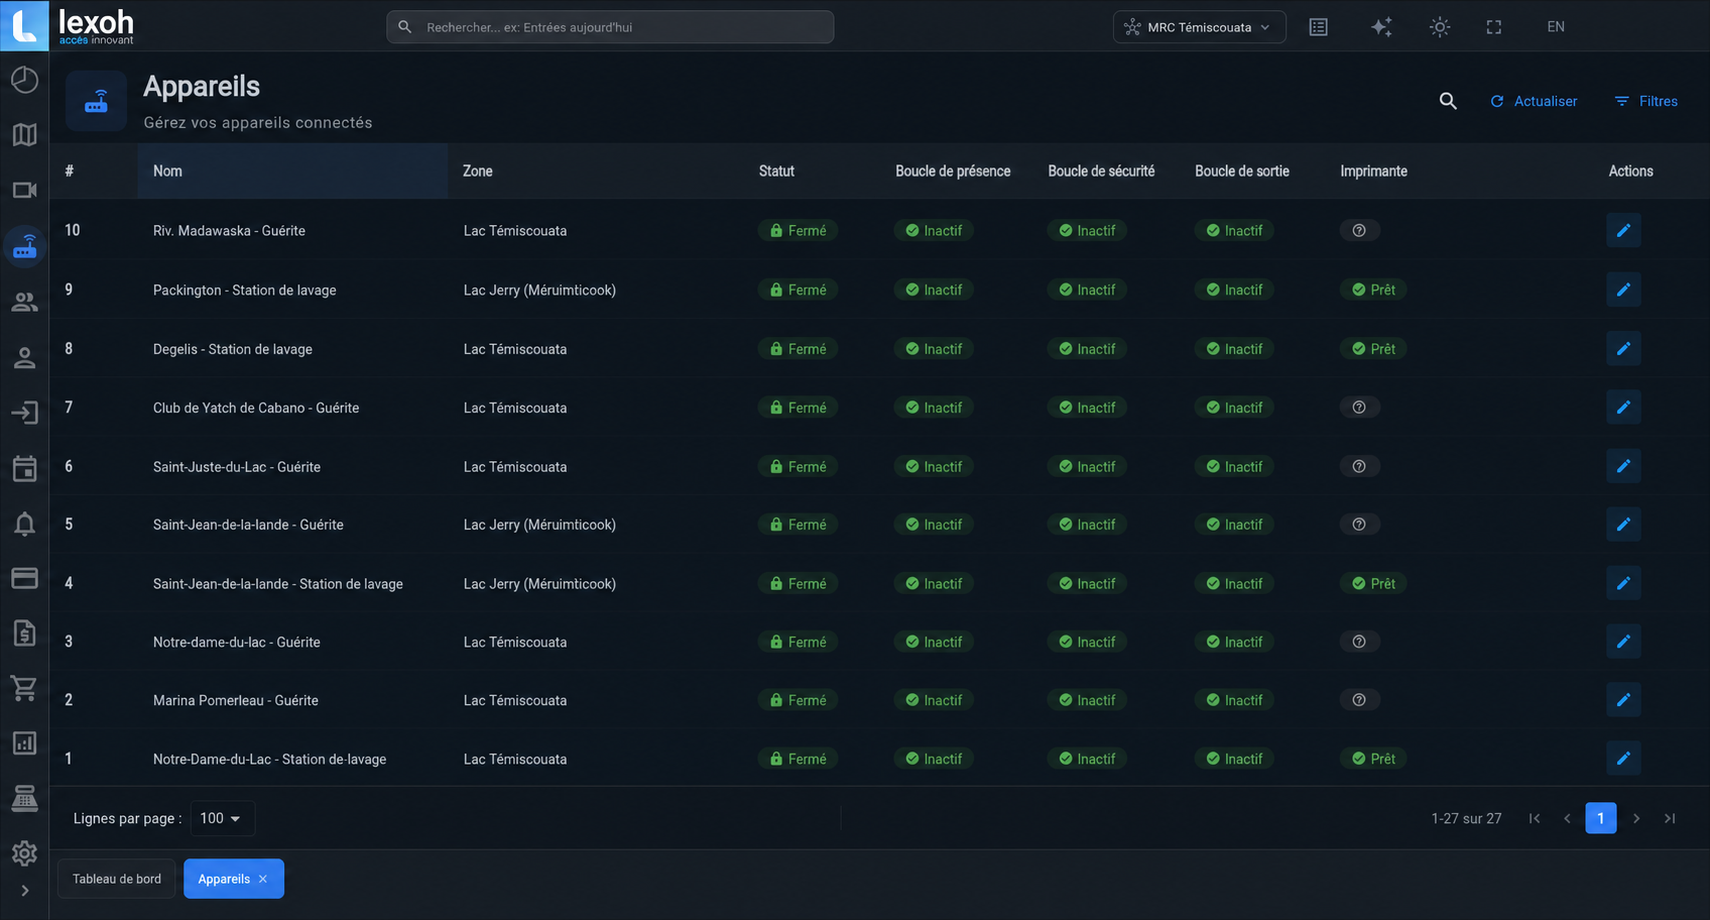Click the AI sparkle icon in top bar
The width and height of the screenshot is (1710, 920).
coord(1381,27)
